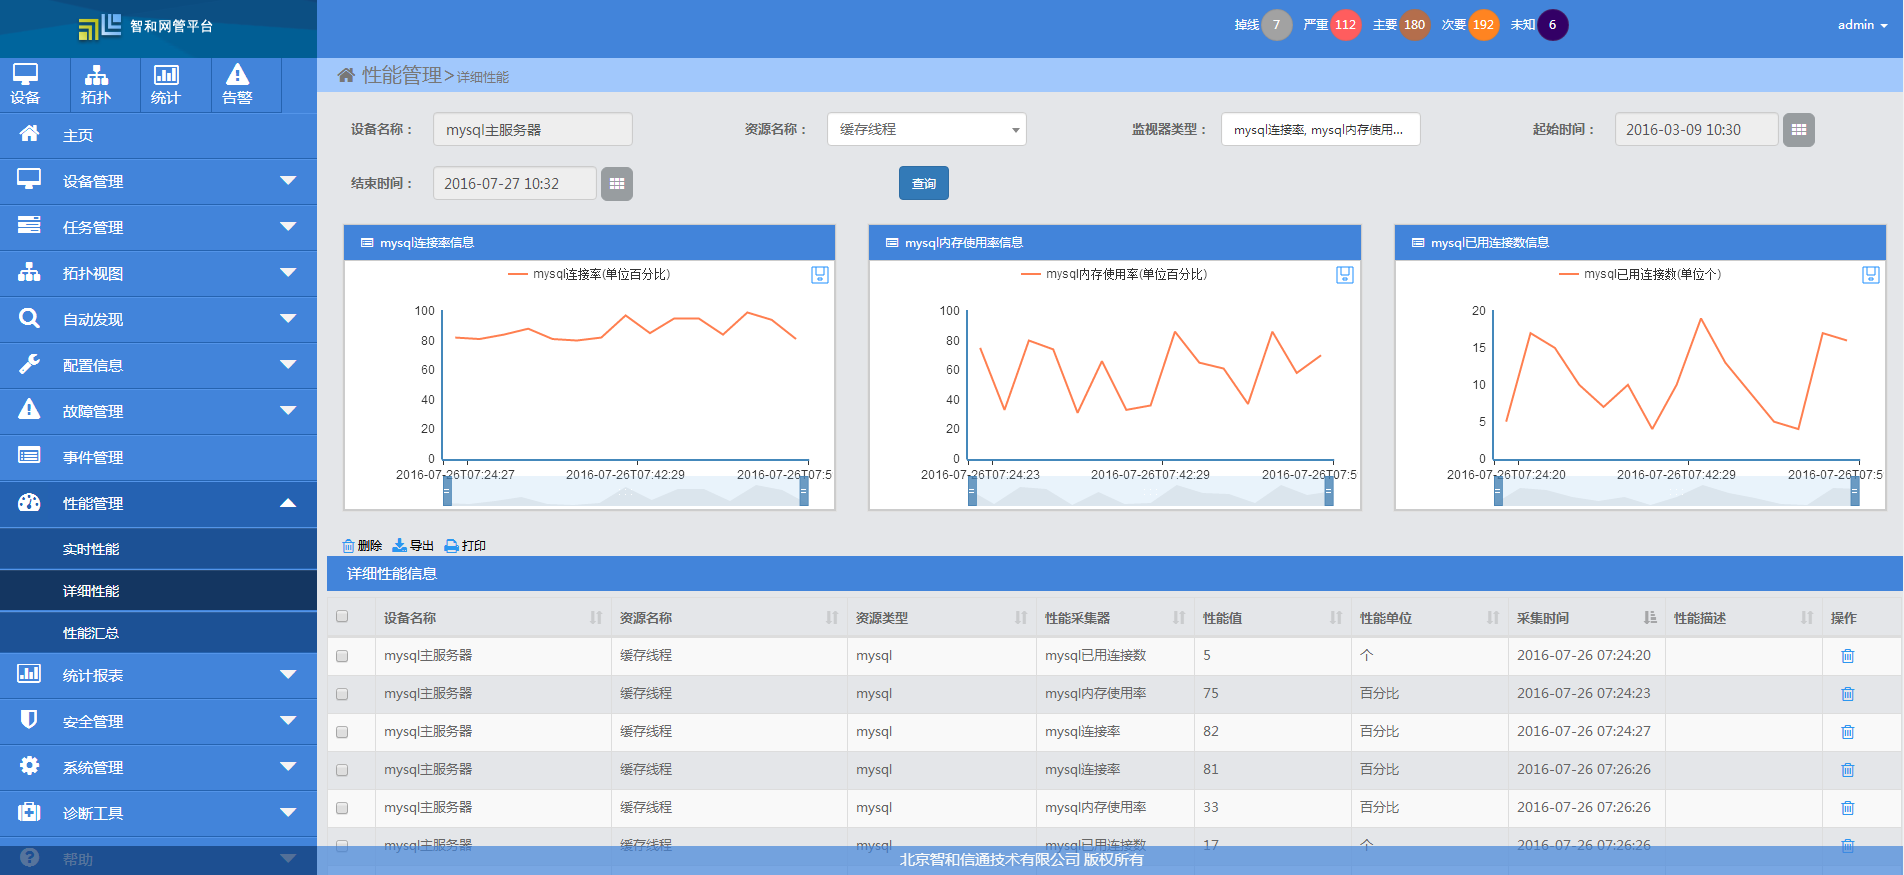Save the mysql已用连接数 chart as image
The height and width of the screenshot is (875, 1904).
tap(1870, 275)
